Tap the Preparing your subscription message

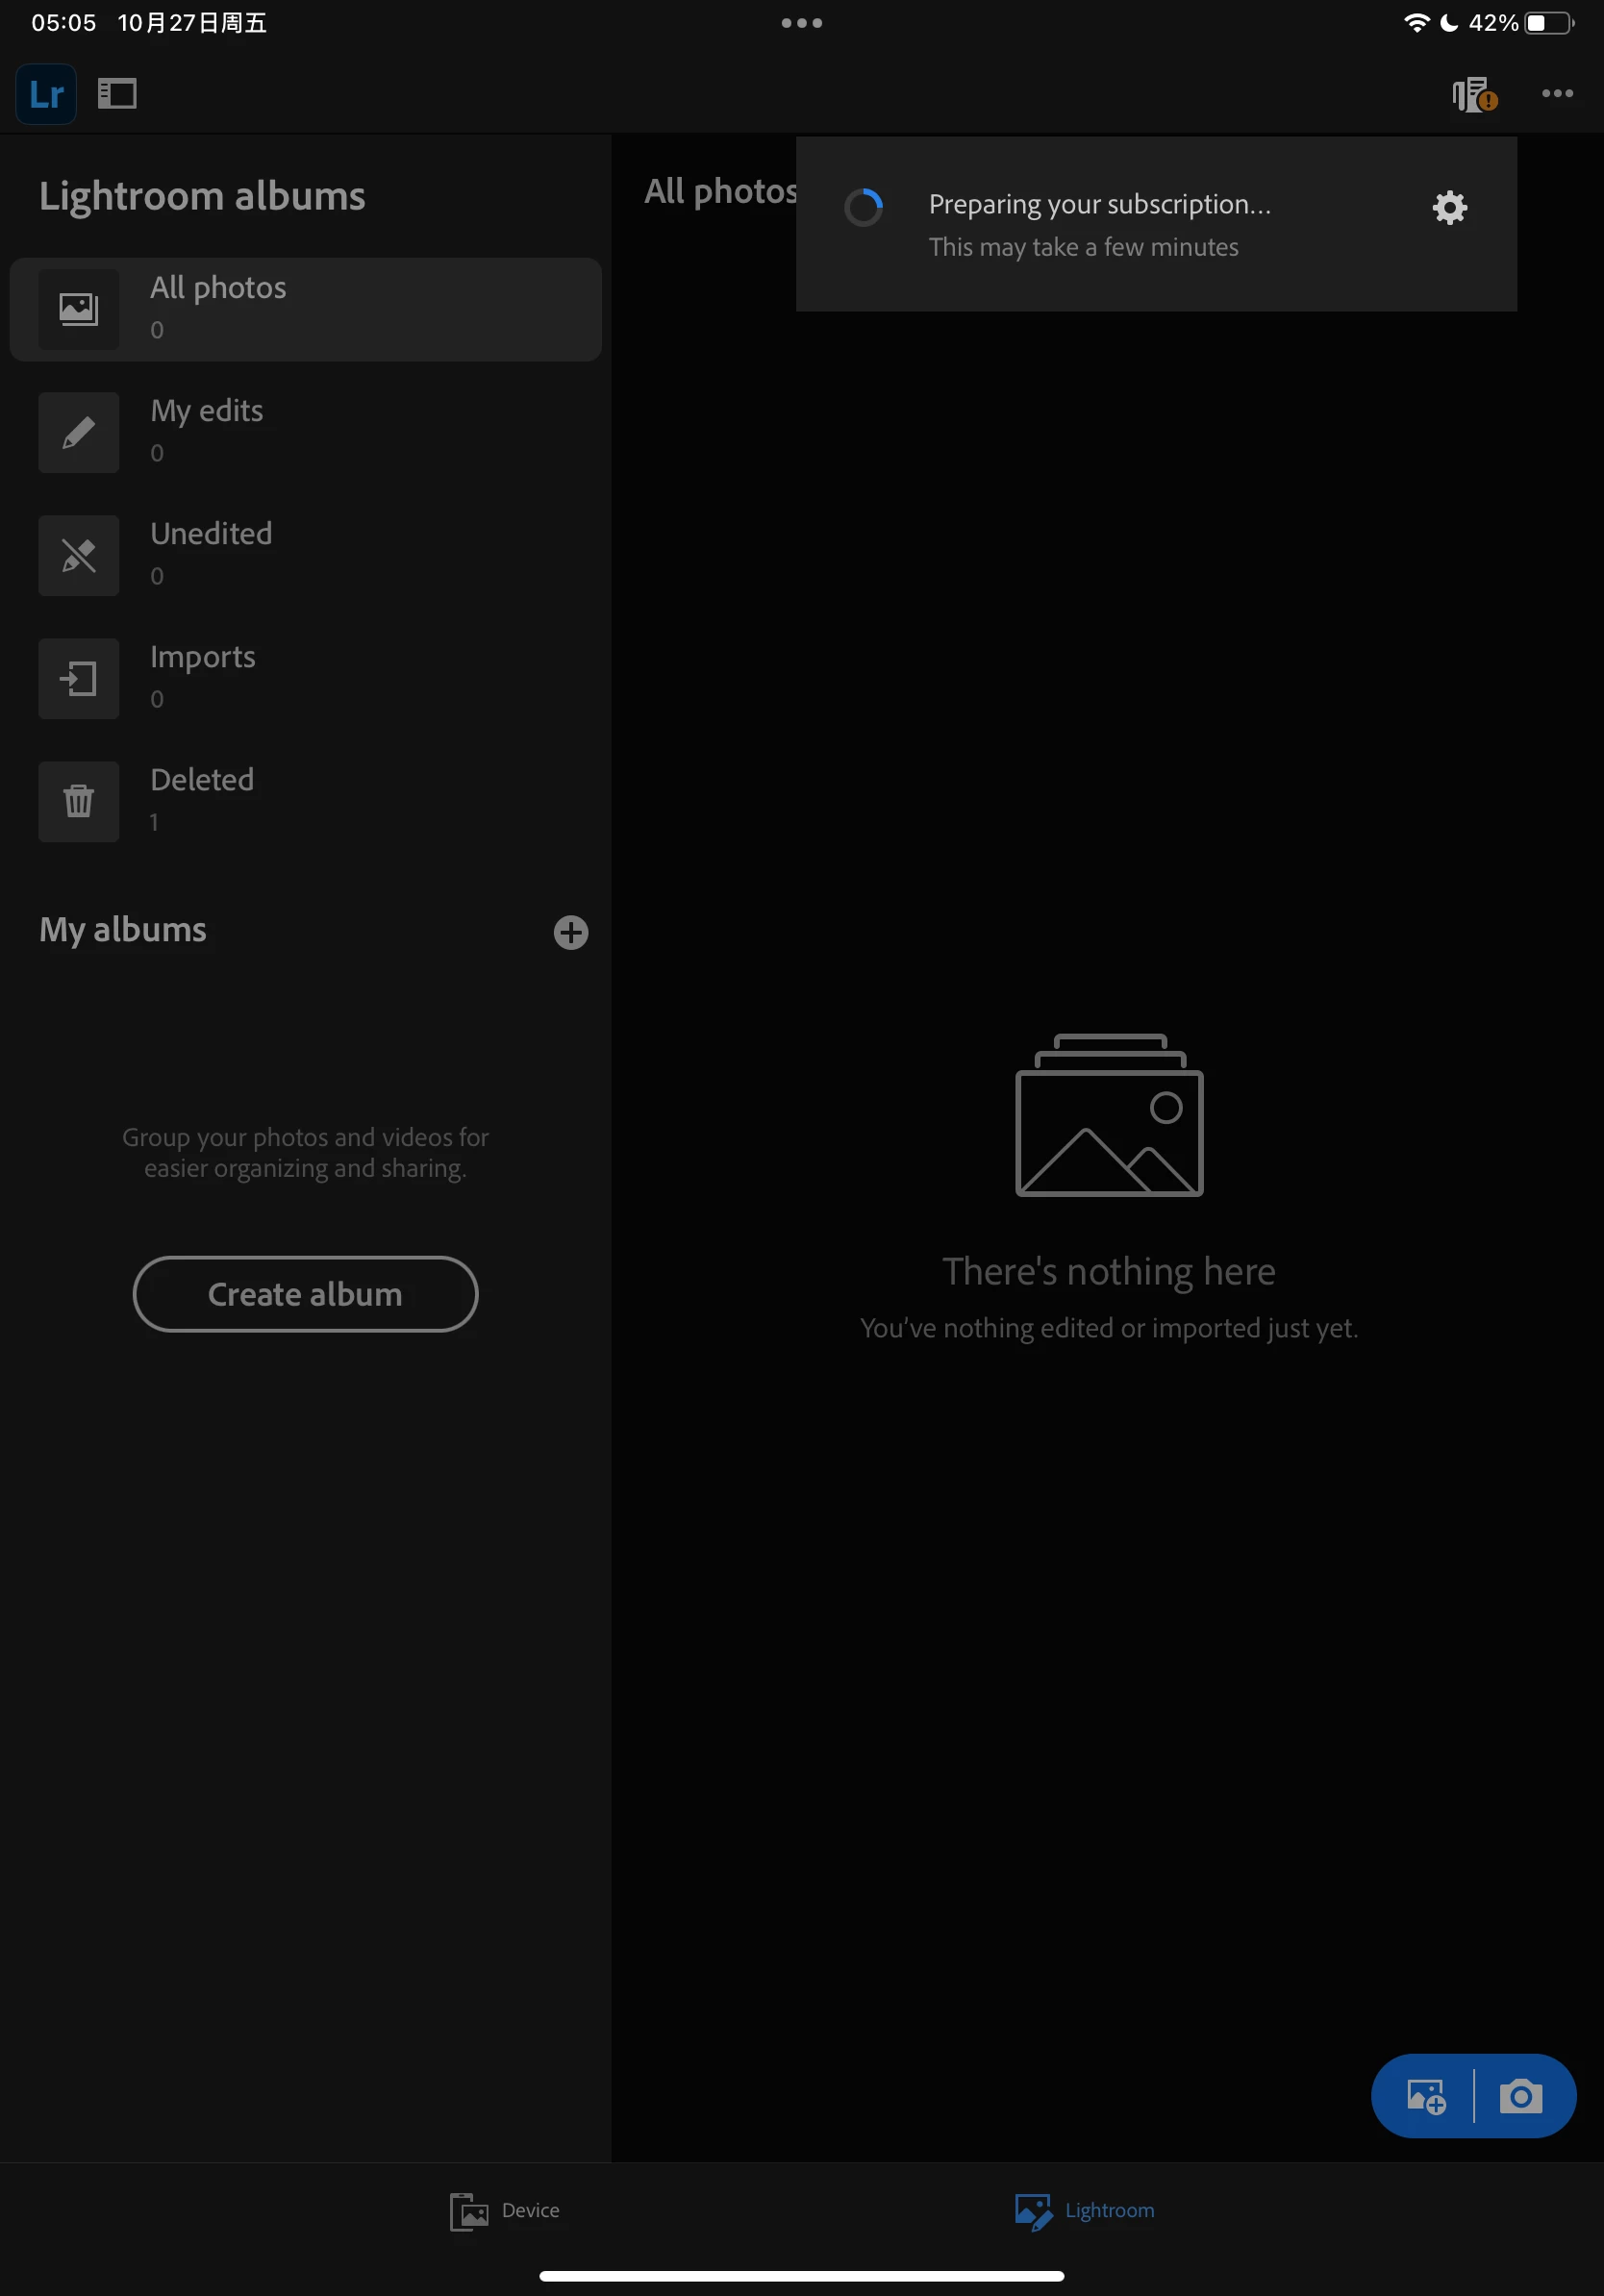pos(1099,204)
